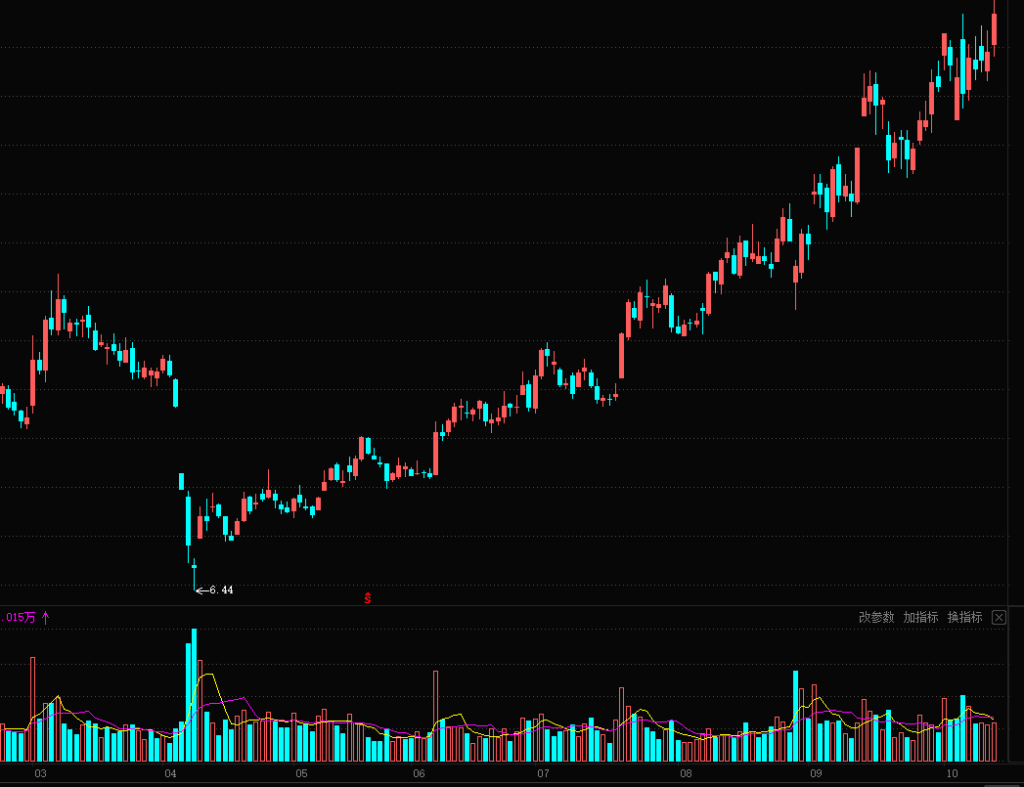Click the 换指标 switch indicator button
The width and height of the screenshot is (1024, 787).
(964, 617)
